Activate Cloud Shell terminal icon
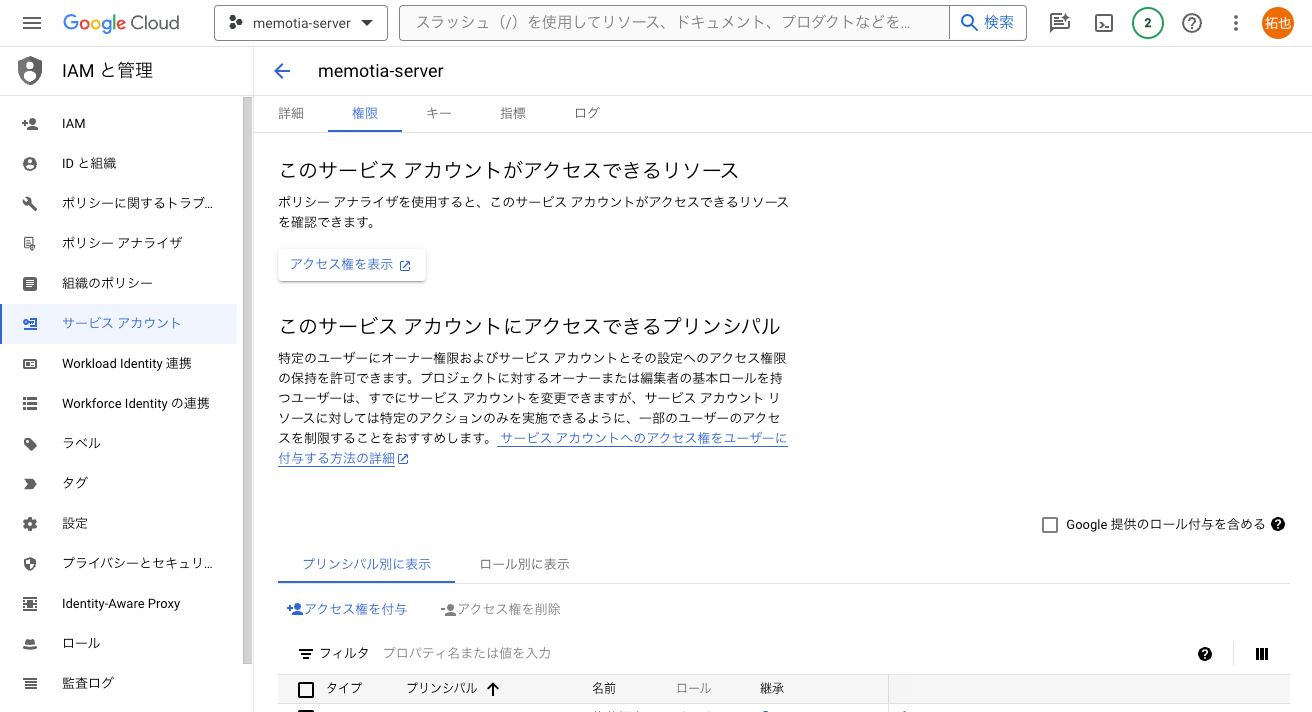The width and height of the screenshot is (1312, 712). click(1104, 23)
